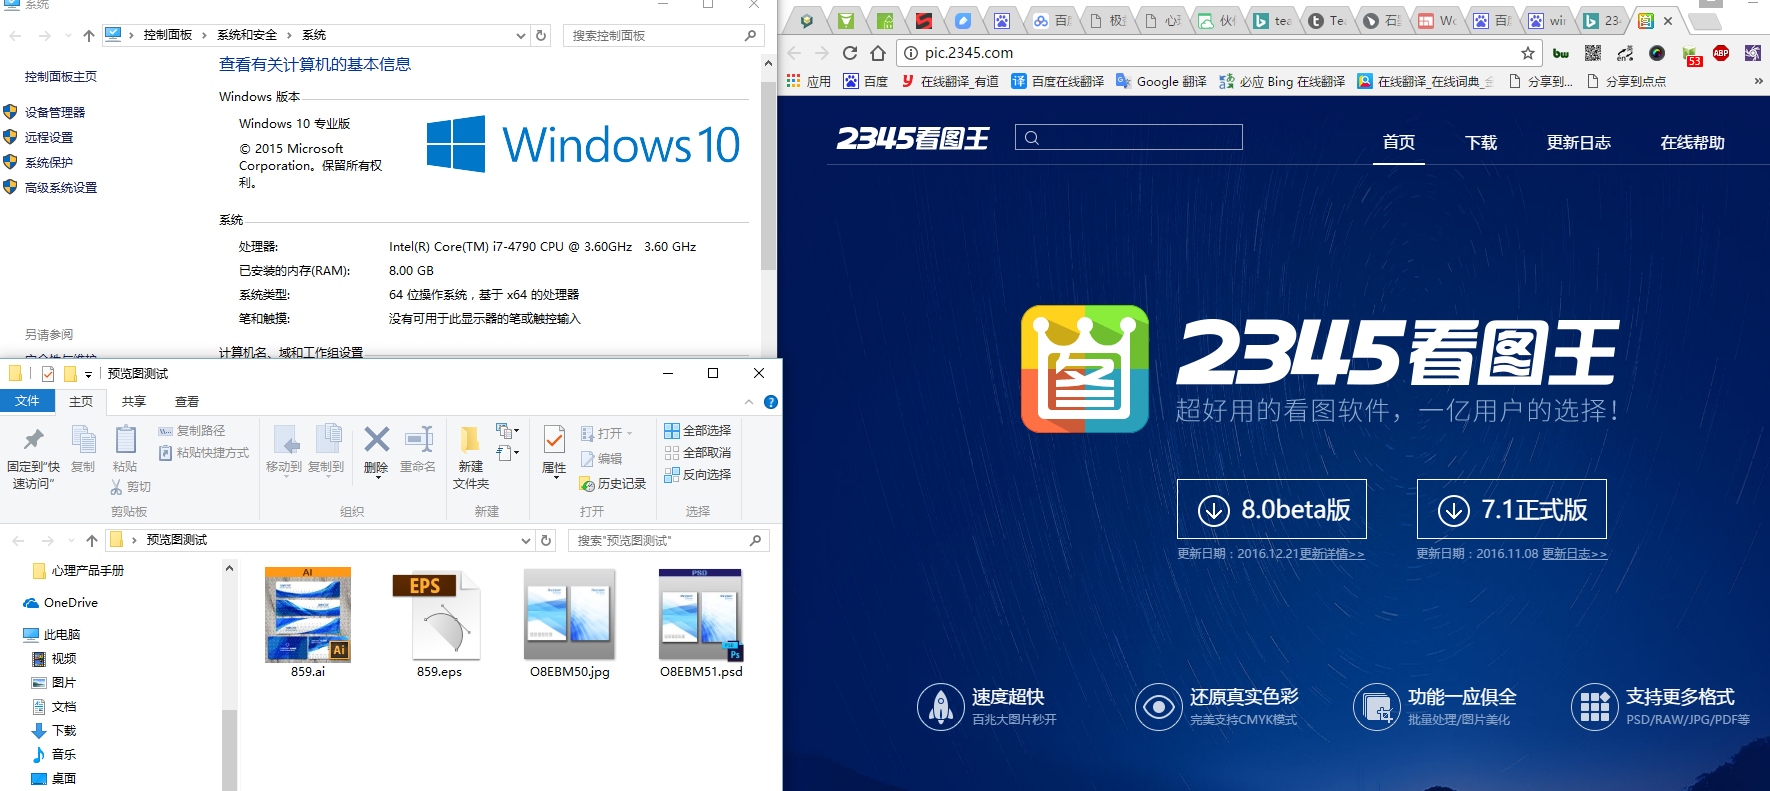Click the ABP extension icon in Chrome
The image size is (1770, 791).
coord(1721,53)
